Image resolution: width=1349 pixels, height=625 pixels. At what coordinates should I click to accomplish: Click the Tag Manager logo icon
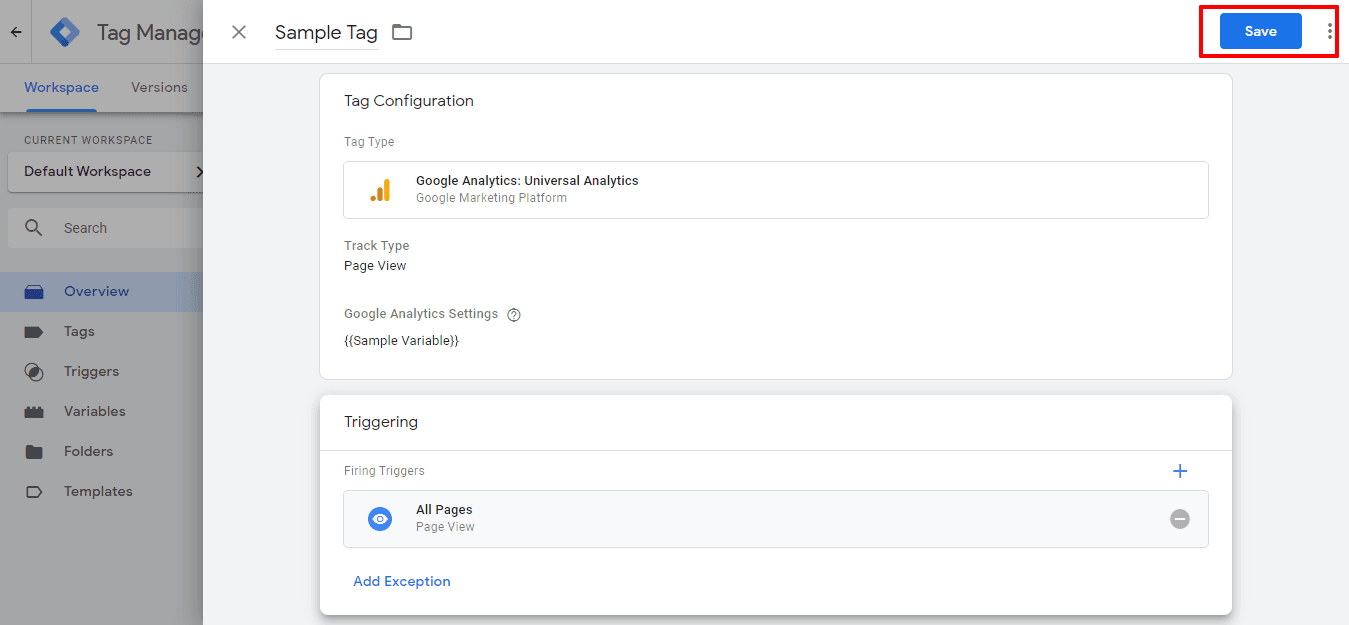(66, 32)
